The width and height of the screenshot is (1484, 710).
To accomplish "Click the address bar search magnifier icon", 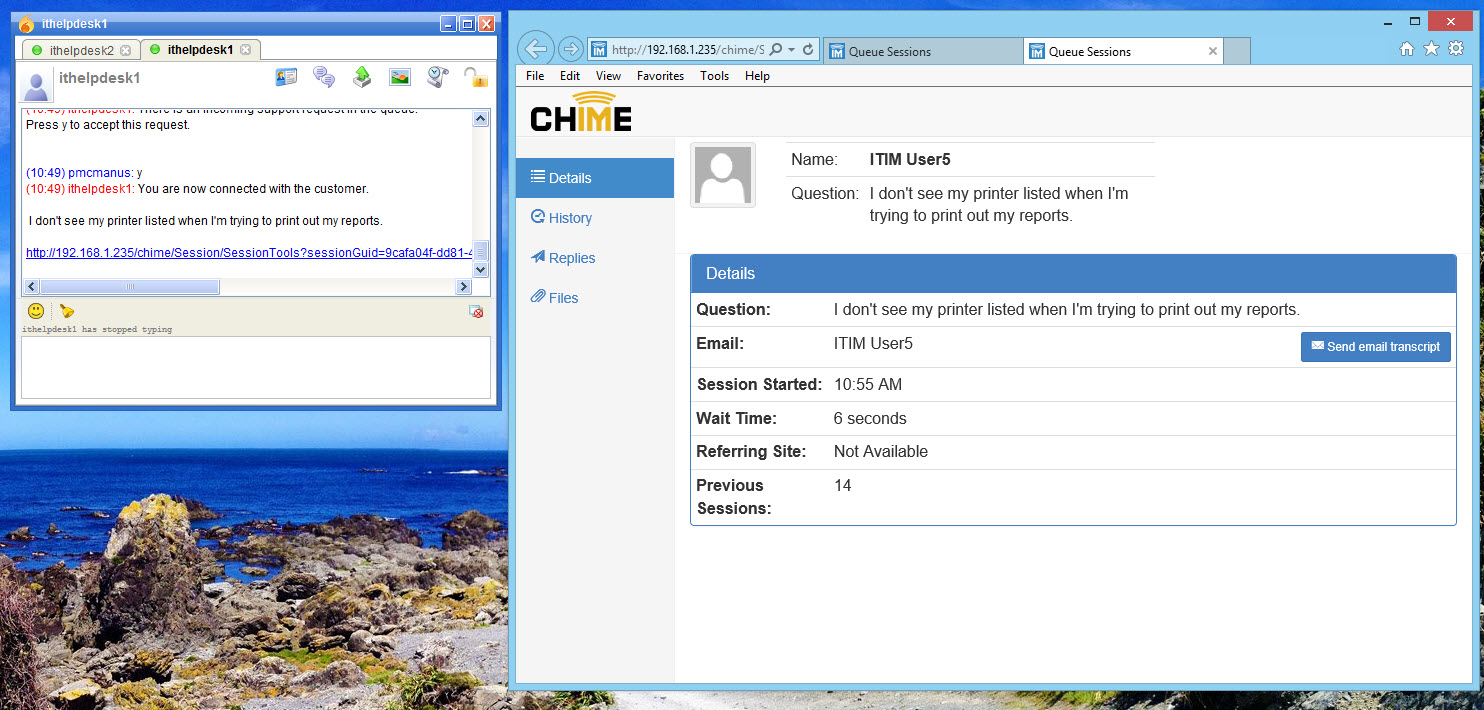I will click(776, 50).
